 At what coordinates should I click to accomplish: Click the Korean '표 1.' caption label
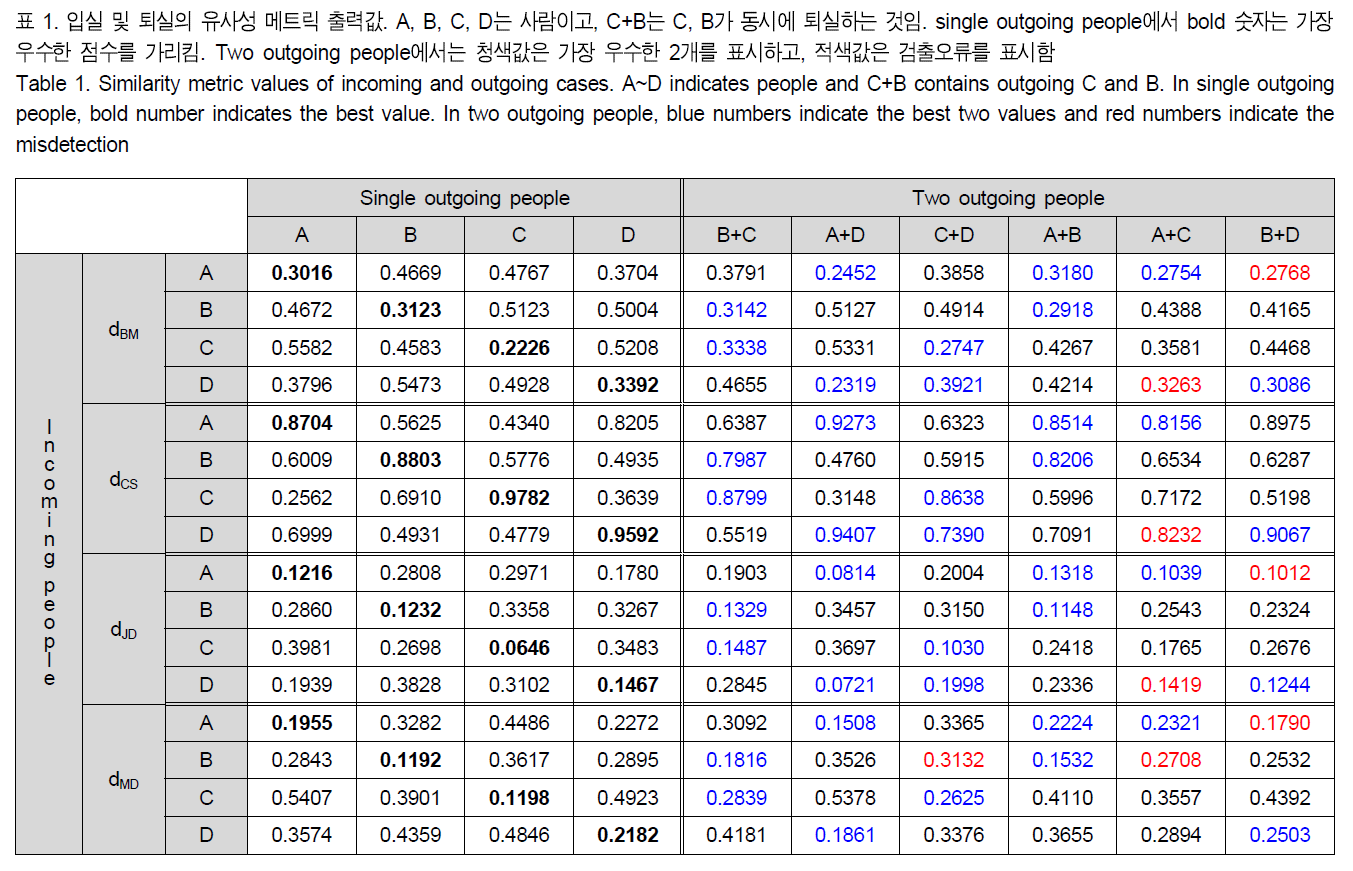pos(35,21)
